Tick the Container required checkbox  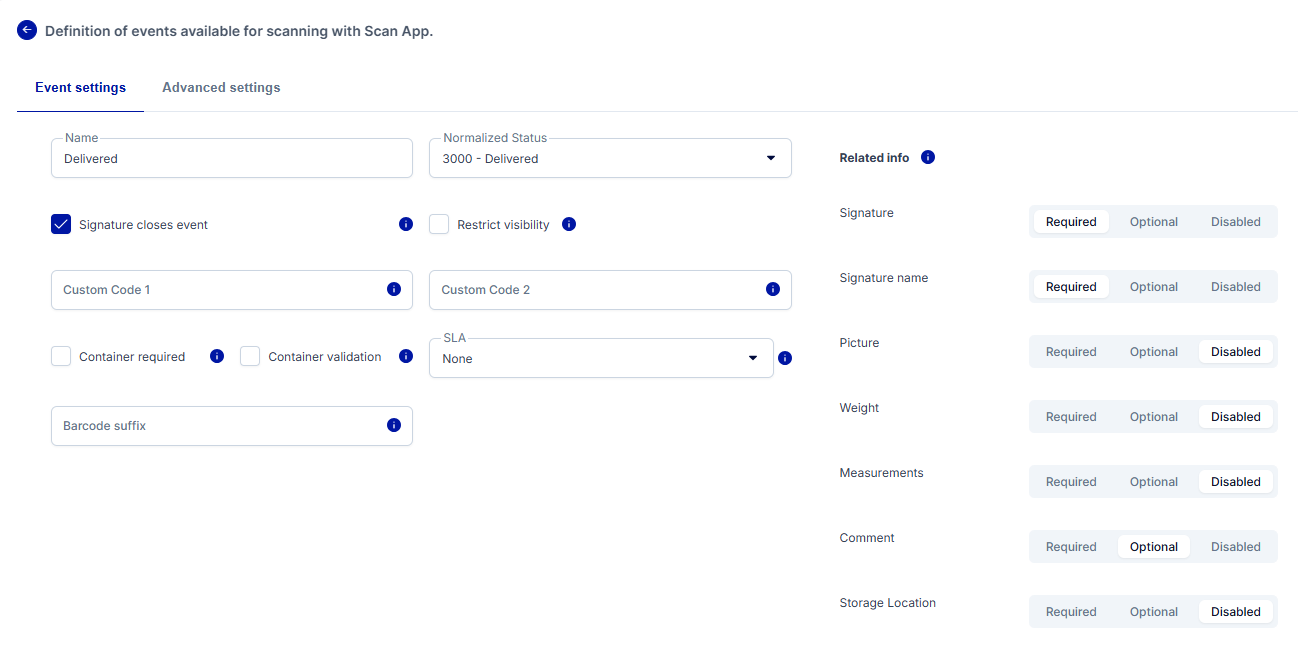coord(61,356)
